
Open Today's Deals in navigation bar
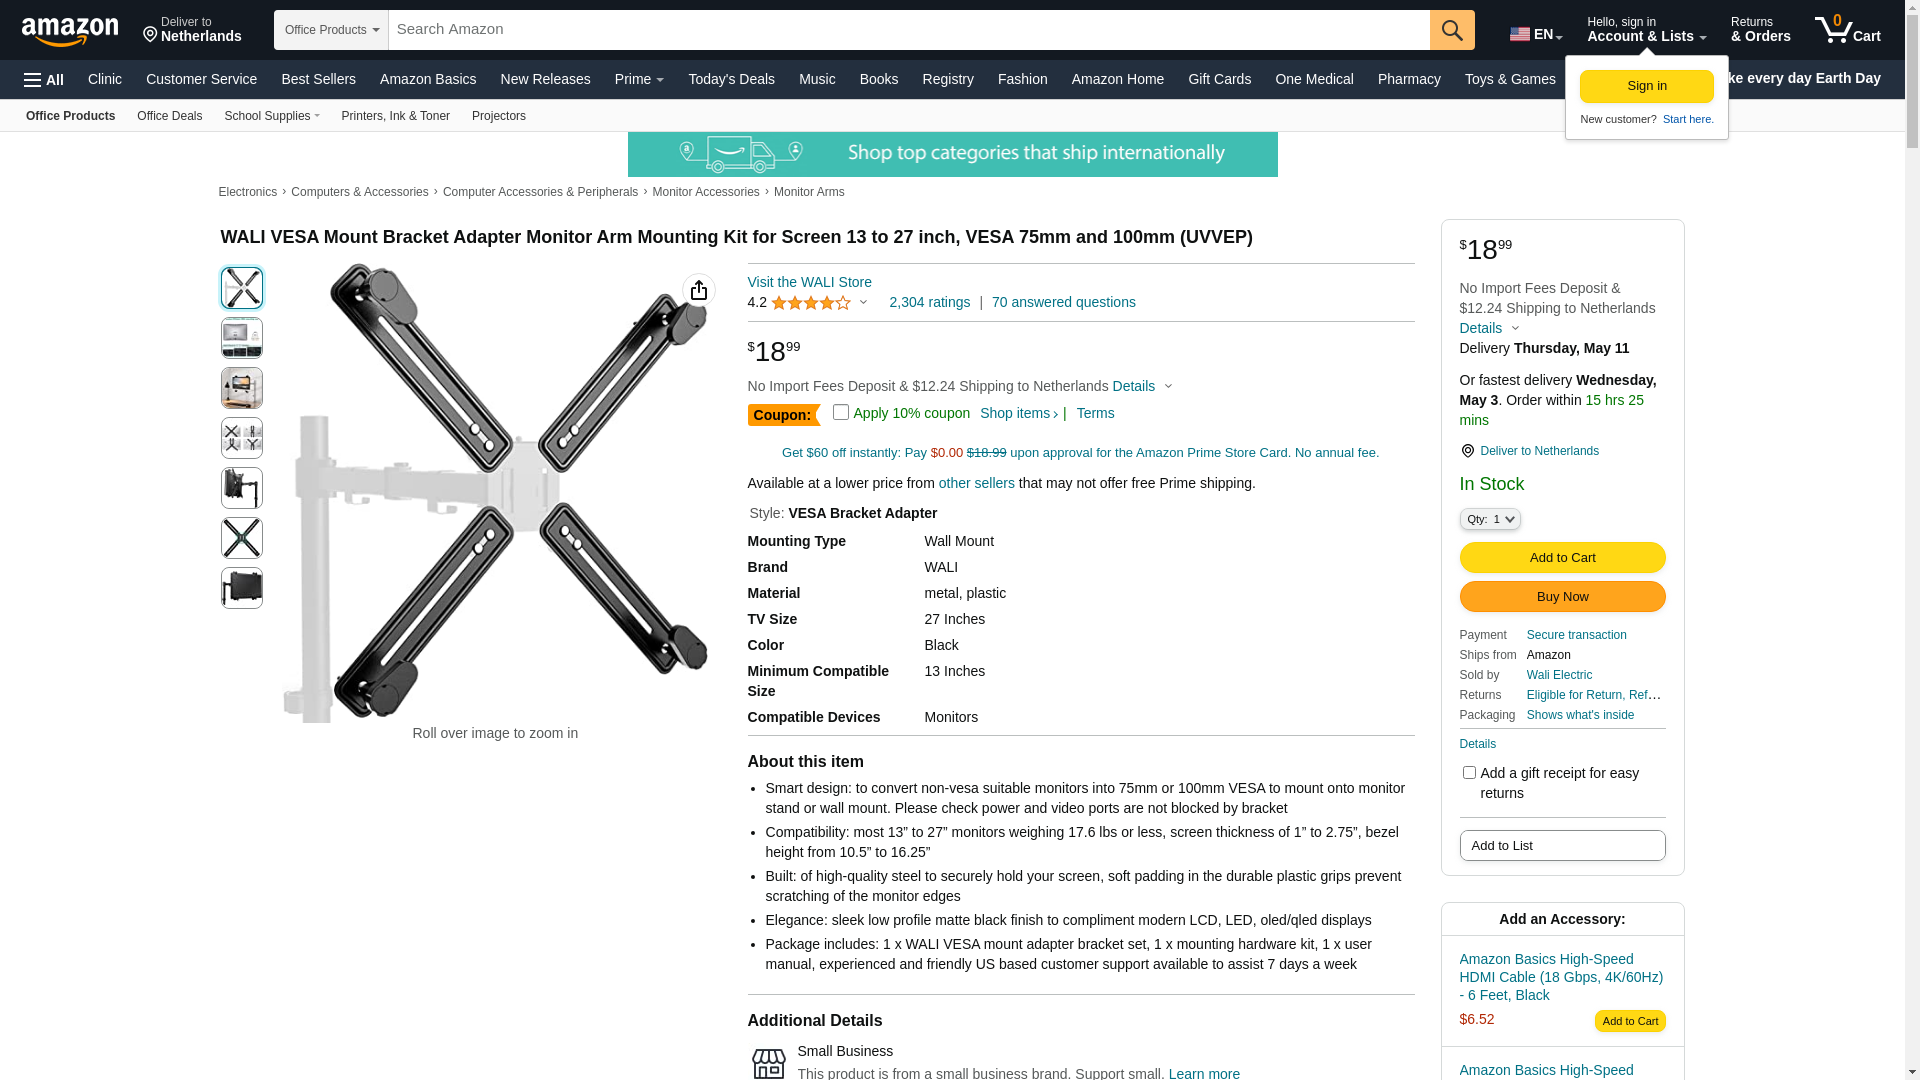pyautogui.click(x=731, y=79)
